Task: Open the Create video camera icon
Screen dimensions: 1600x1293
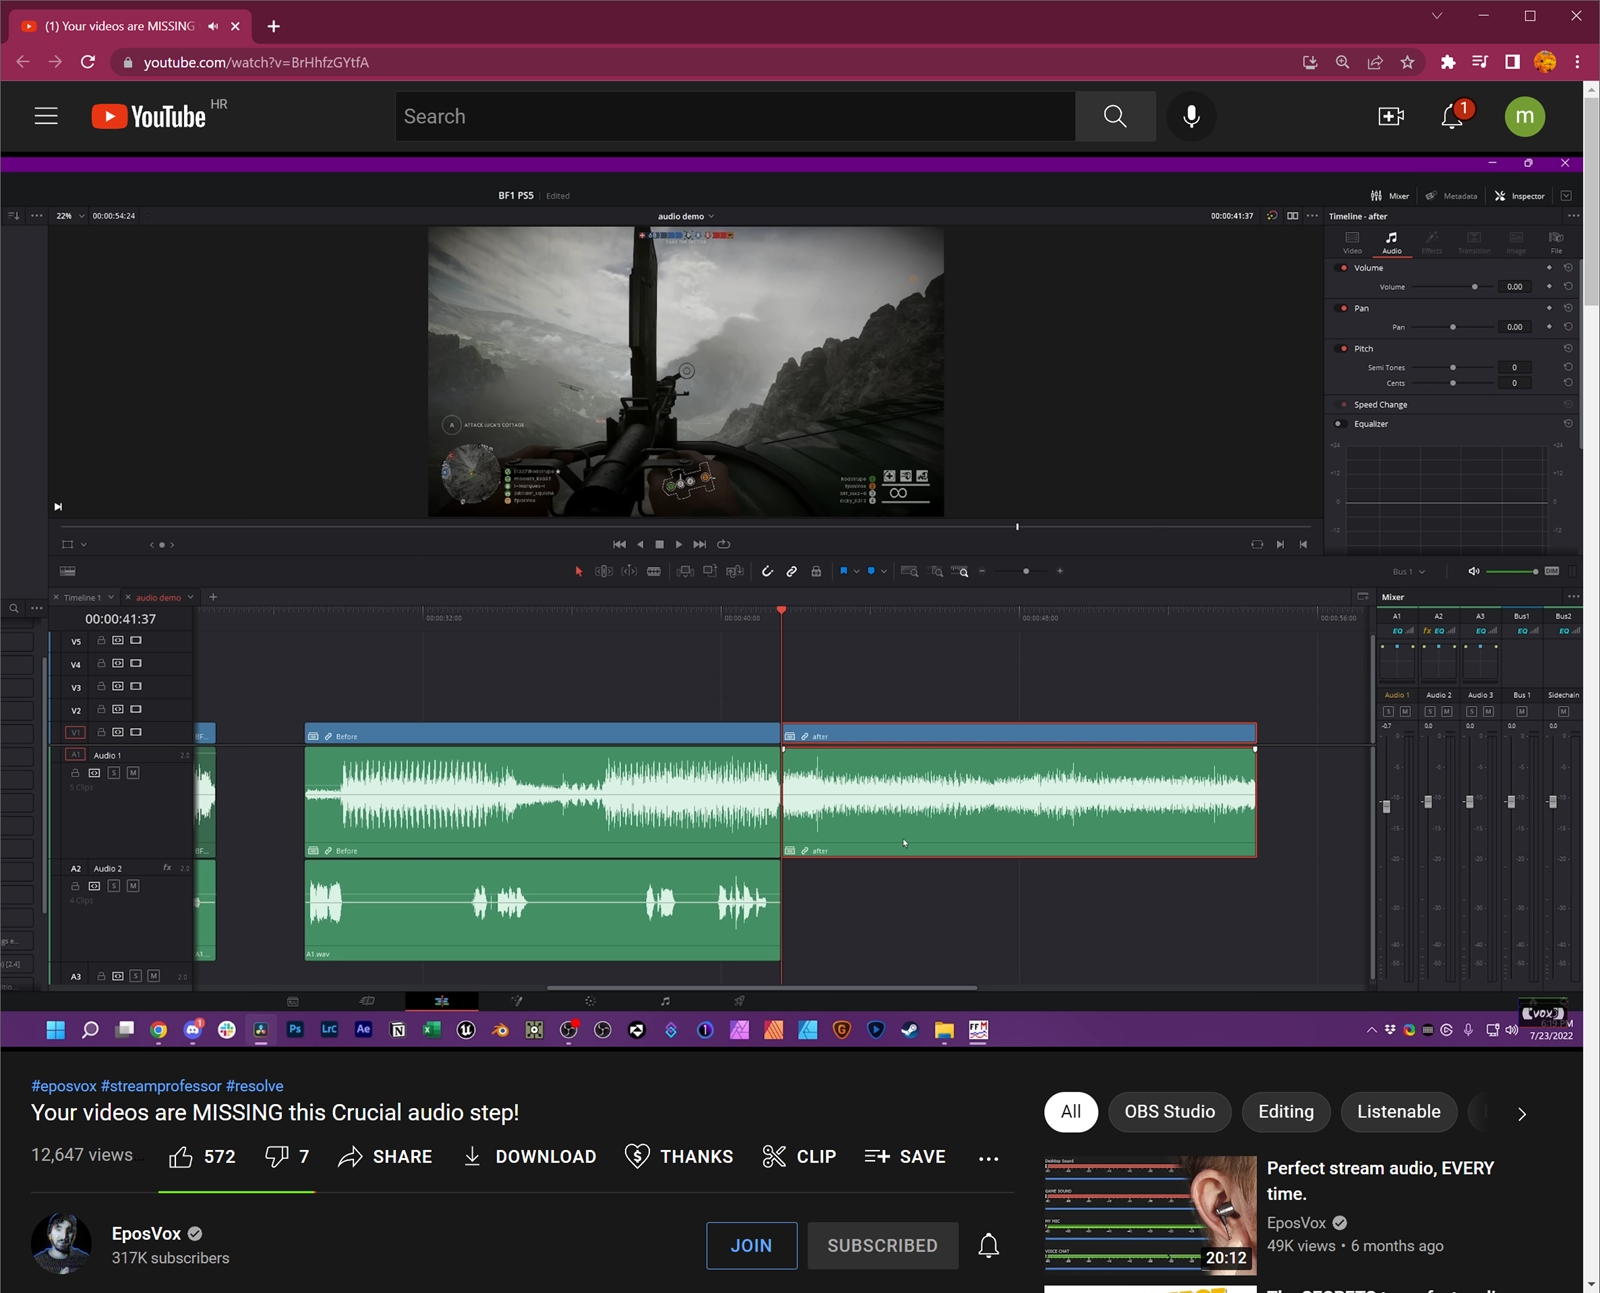Action: pyautogui.click(x=1391, y=117)
